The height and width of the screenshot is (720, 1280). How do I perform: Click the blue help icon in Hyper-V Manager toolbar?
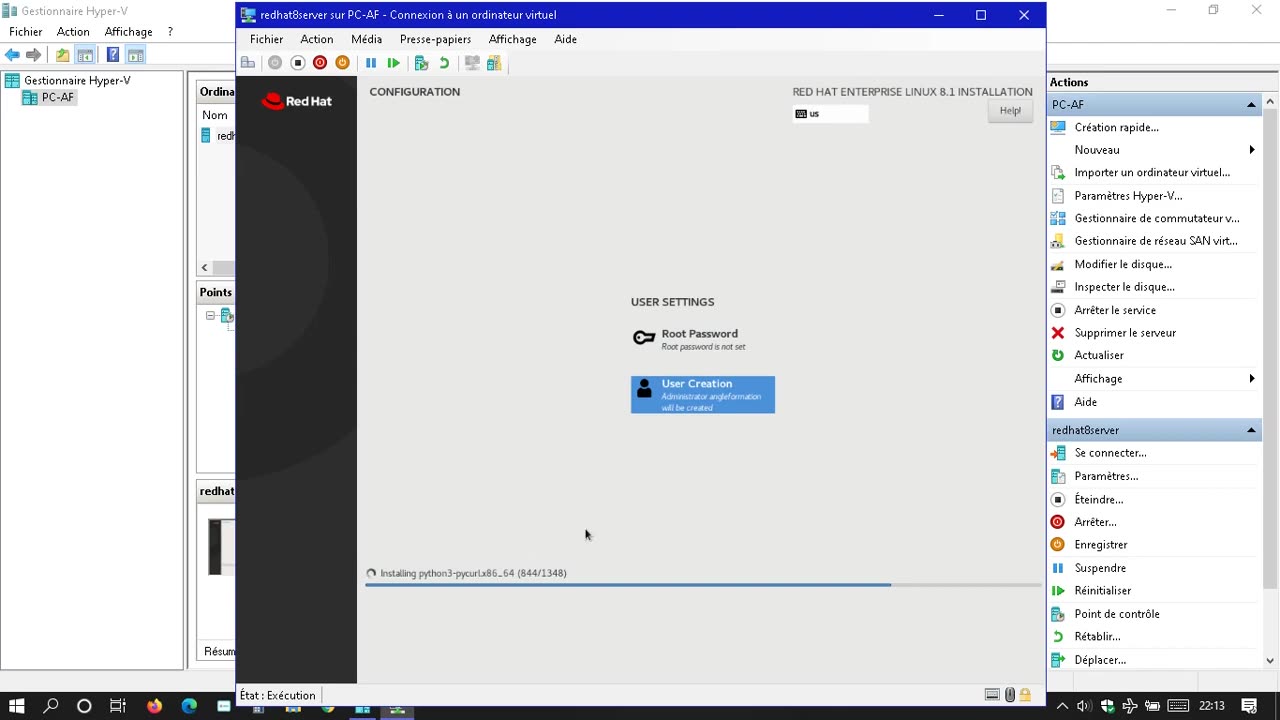[x=113, y=55]
